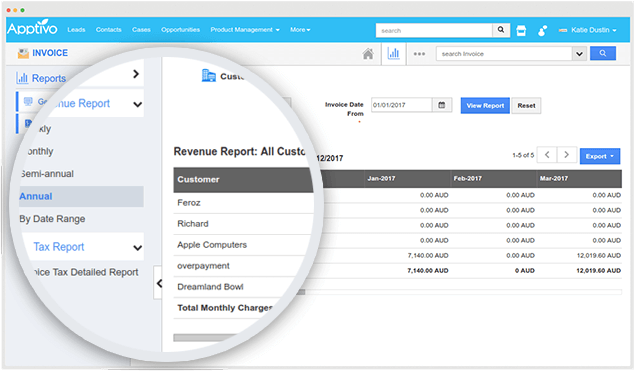Screen dimensions: 635x371
Task: Expand the Reports section arrow
Action: (136, 74)
